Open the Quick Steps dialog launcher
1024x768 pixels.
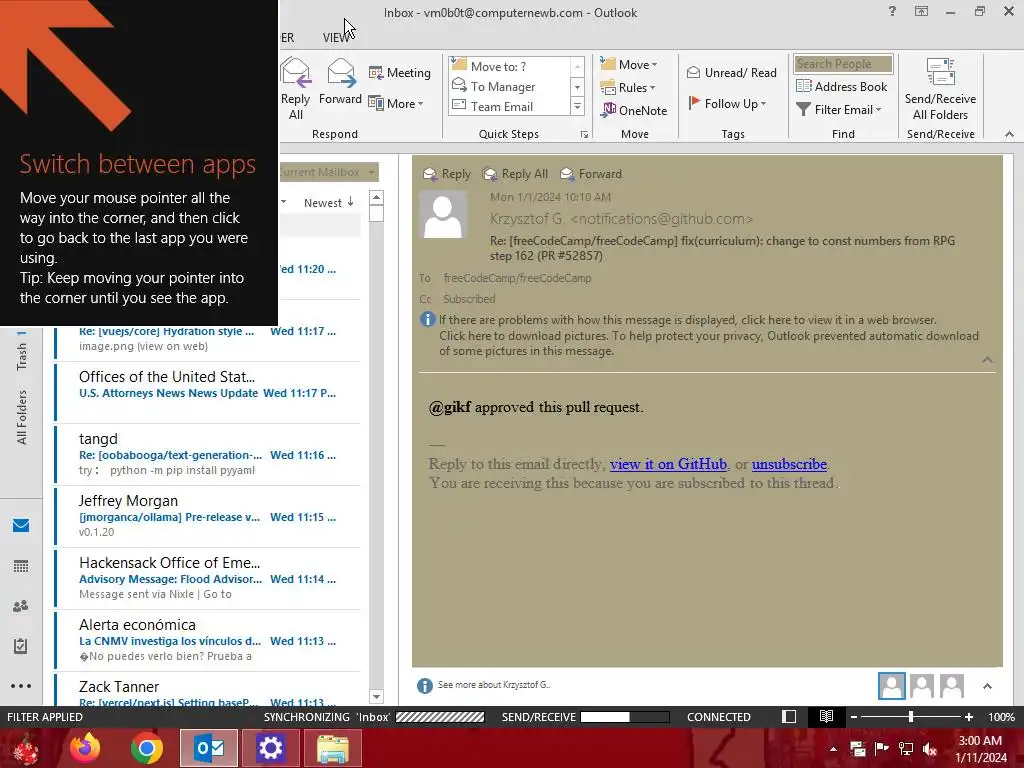[x=584, y=135]
